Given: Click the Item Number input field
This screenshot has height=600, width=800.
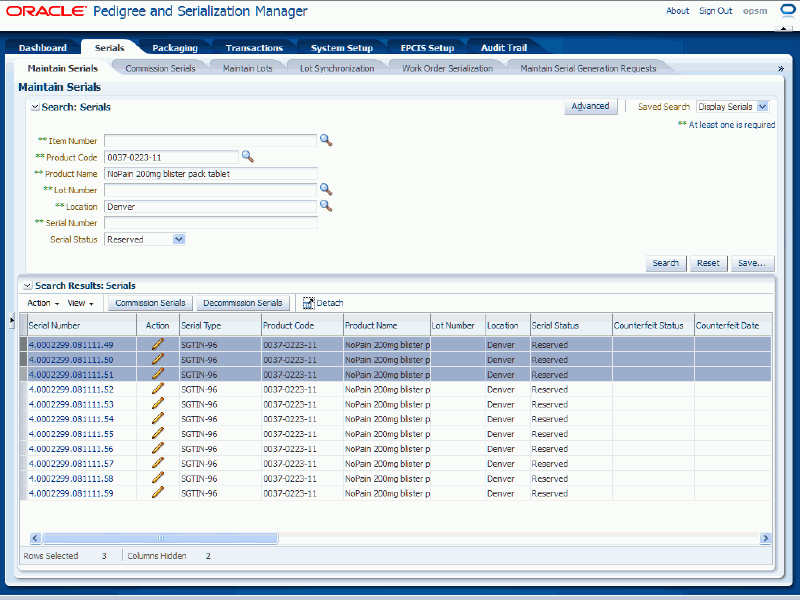Looking at the screenshot, I should 210,141.
